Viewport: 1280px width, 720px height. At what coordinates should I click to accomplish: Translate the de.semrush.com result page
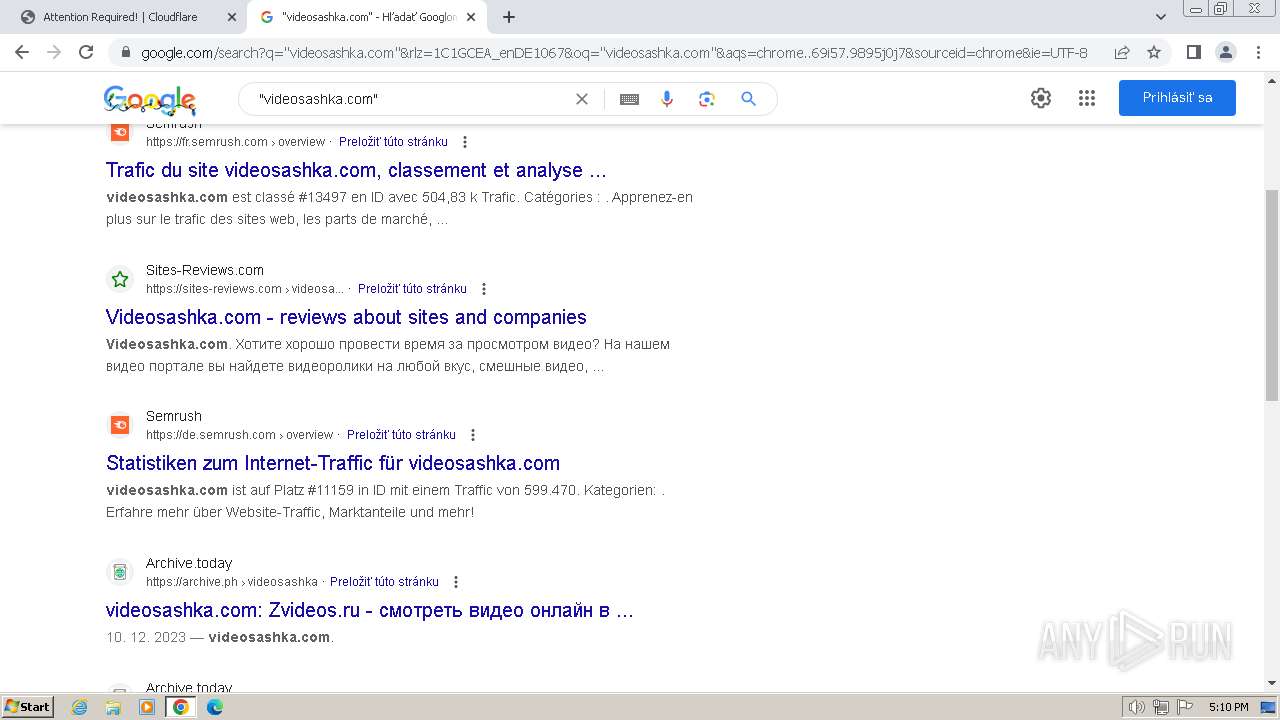[401, 435]
